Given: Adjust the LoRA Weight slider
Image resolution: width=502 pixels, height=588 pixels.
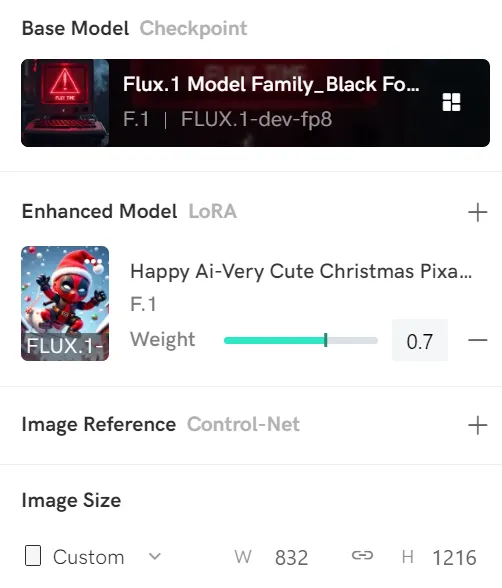Looking at the screenshot, I should point(301,340).
